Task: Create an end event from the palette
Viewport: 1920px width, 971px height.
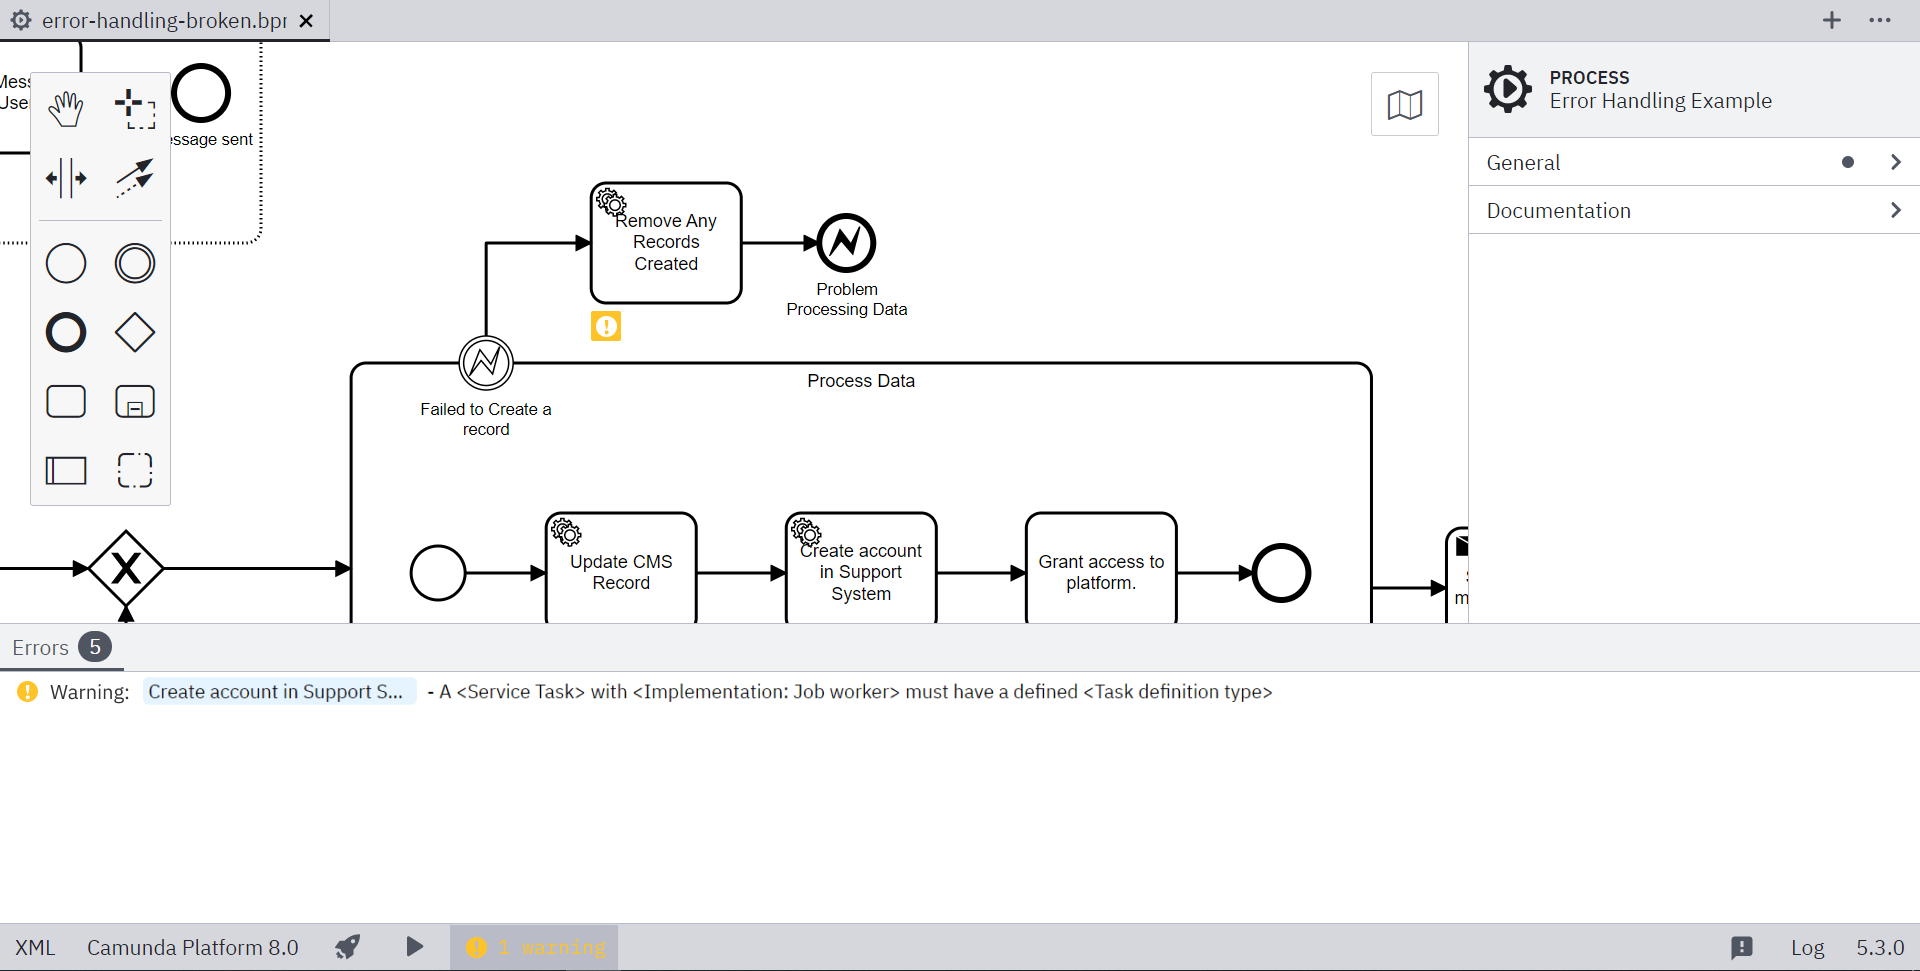Action: point(65,332)
